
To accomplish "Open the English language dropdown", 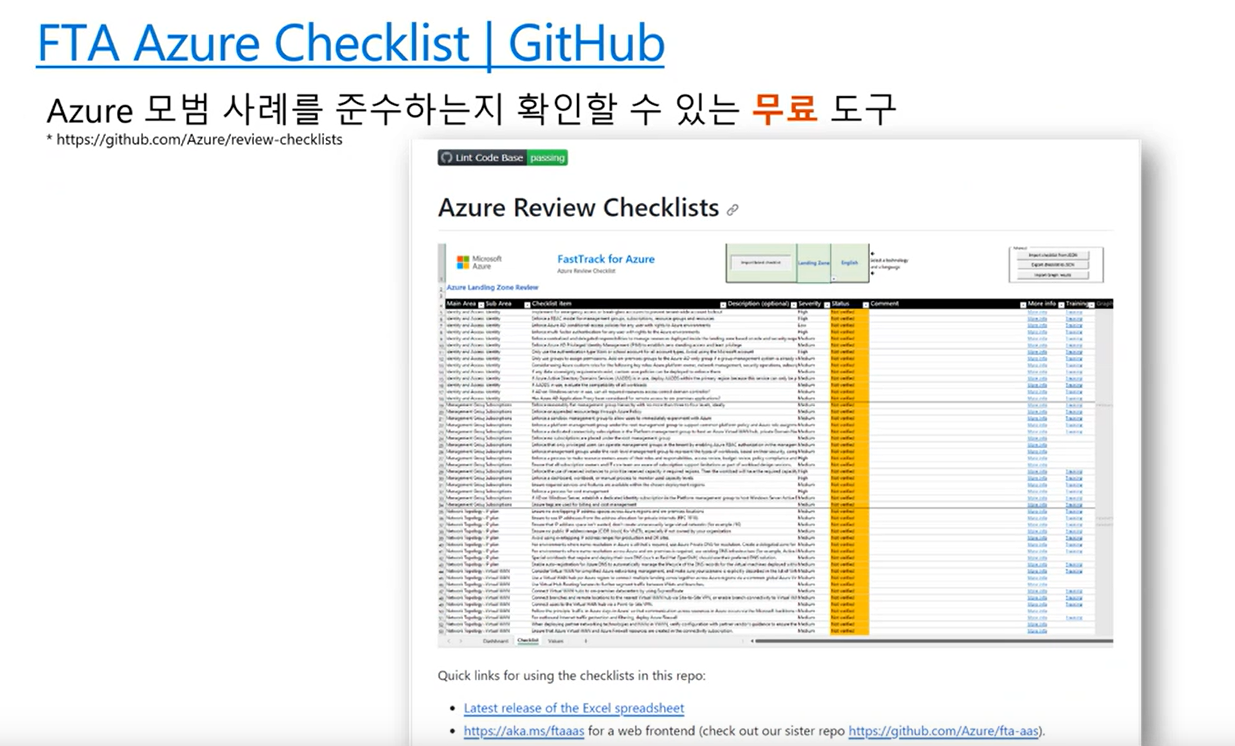I will [849, 263].
